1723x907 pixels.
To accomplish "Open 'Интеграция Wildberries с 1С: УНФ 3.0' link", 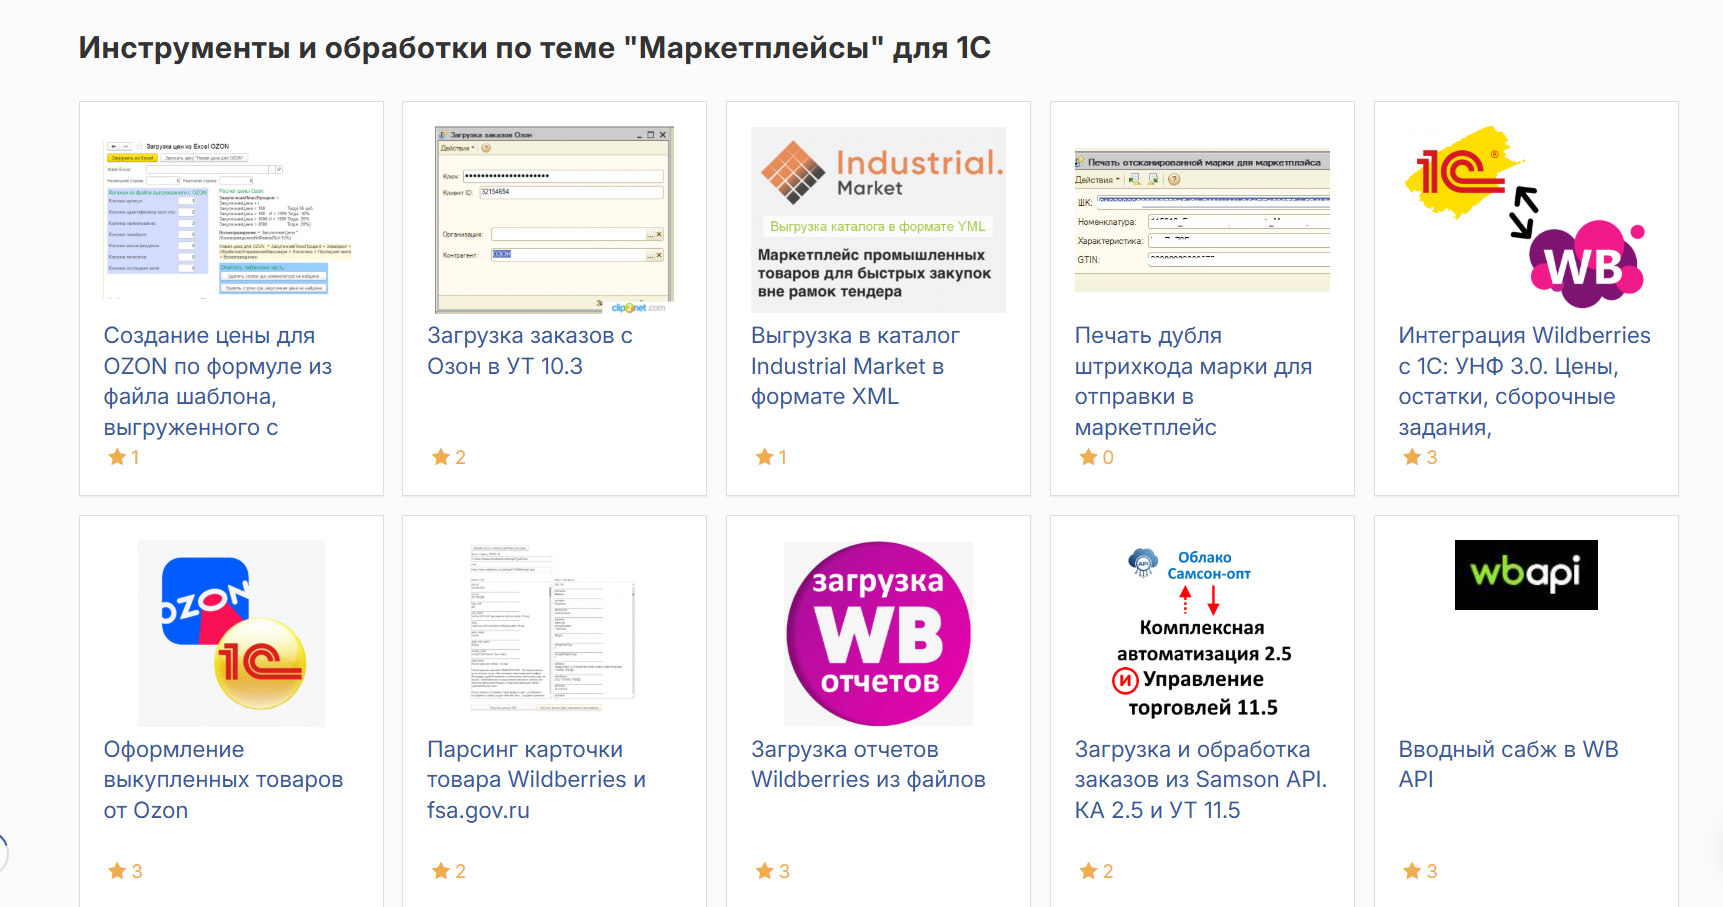I will tap(1524, 381).
